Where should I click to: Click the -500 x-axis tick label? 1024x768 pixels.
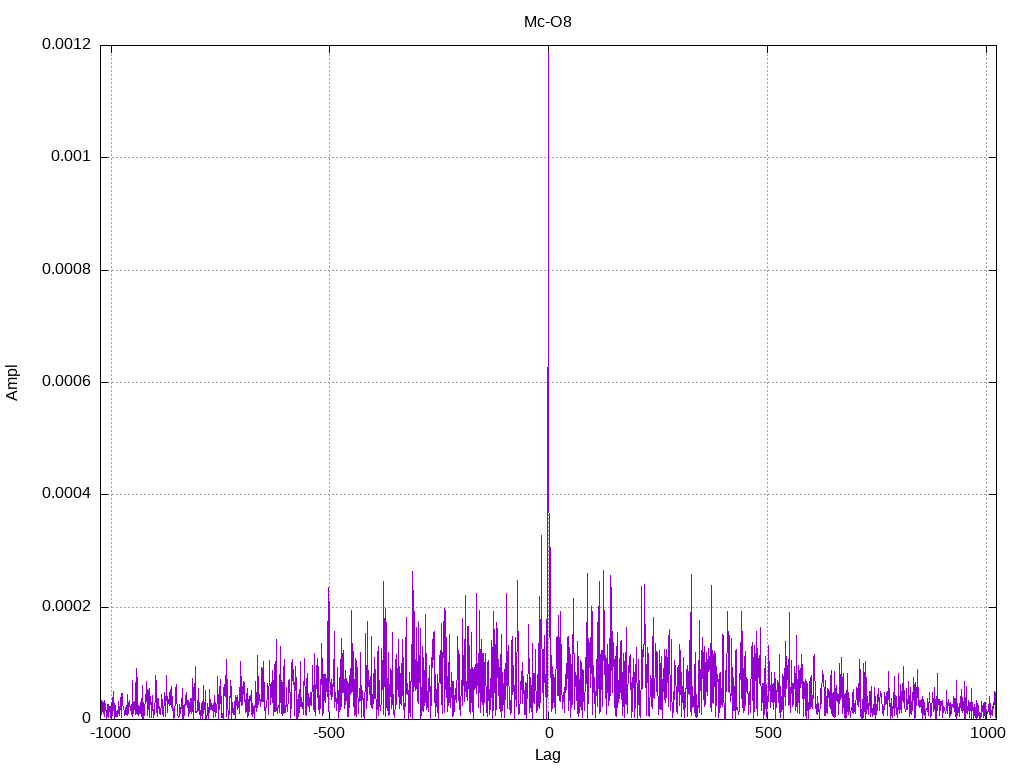click(x=329, y=734)
